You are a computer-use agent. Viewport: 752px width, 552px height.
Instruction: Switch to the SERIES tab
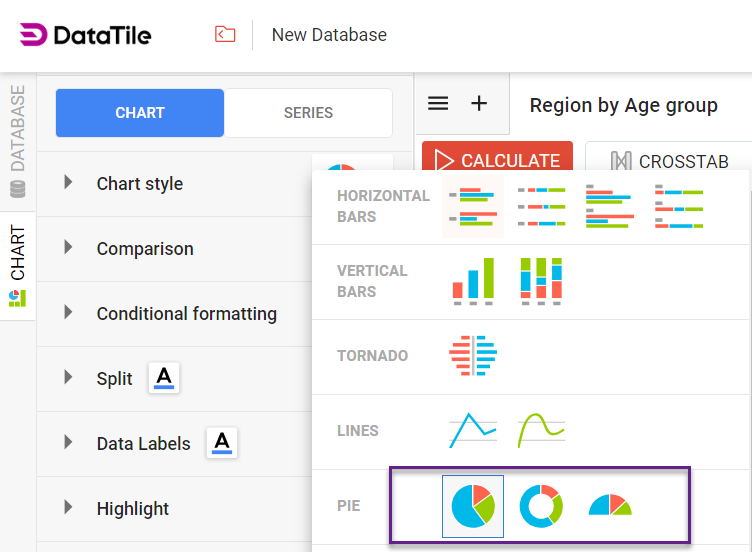(308, 113)
